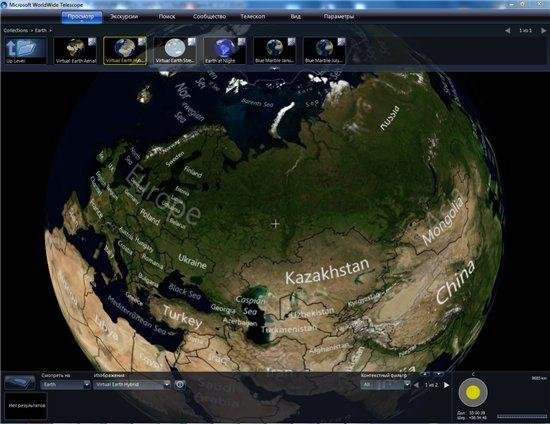Click the center crosshair on the globe
Viewport: 550px width, 424px height.
275,224
